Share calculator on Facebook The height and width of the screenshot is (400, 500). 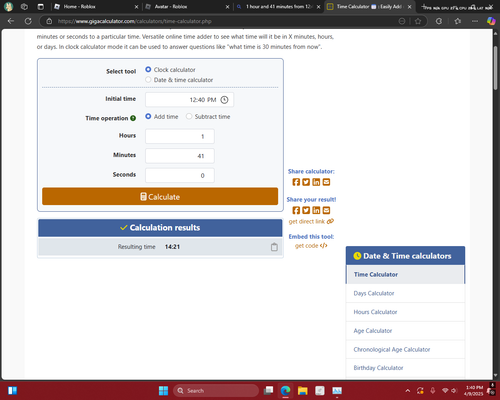[296, 182]
